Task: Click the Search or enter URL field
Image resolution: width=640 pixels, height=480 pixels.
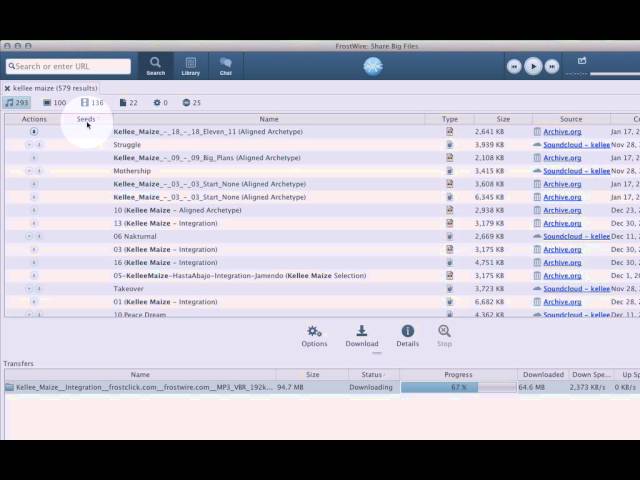Action: (68, 66)
